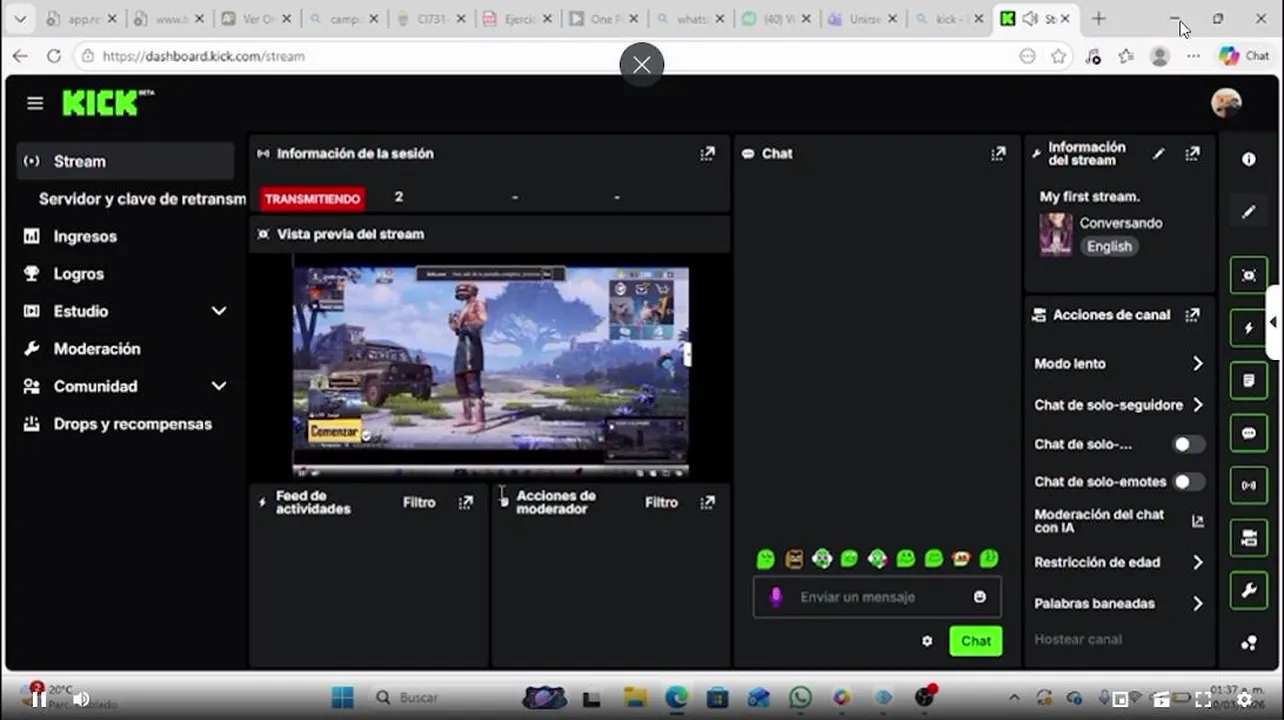Click the TRANSMITIENDO status badge
The width and height of the screenshot is (1284, 720).
point(313,199)
